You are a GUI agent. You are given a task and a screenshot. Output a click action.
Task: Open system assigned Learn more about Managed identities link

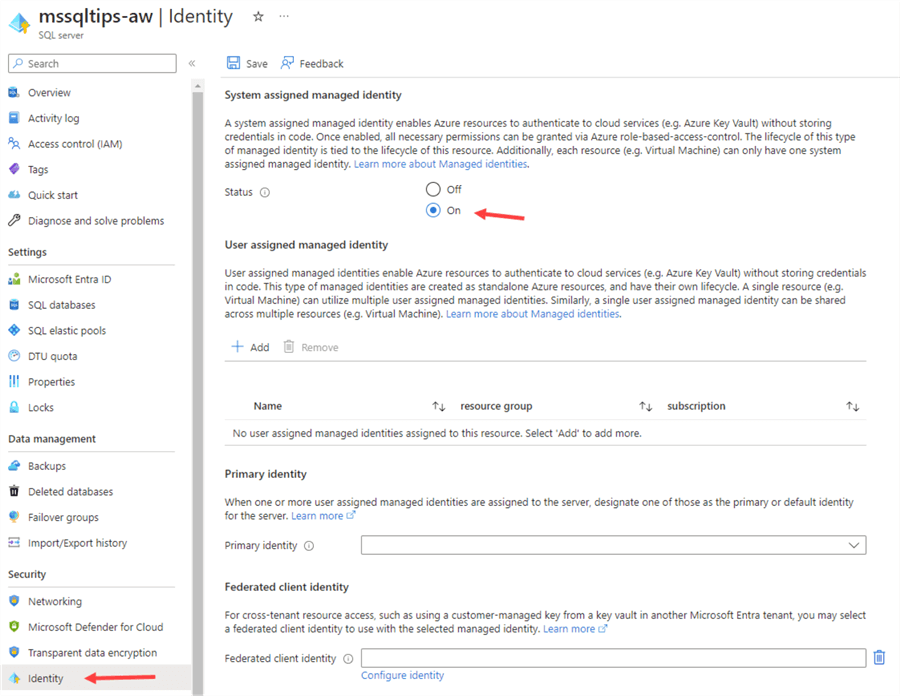click(x=440, y=164)
